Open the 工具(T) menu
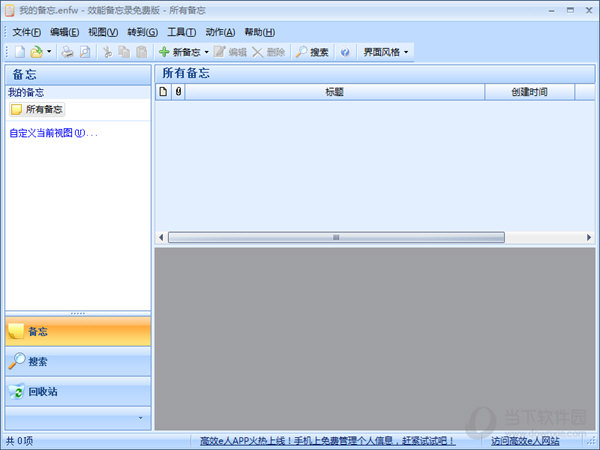600x450 pixels. point(181,32)
